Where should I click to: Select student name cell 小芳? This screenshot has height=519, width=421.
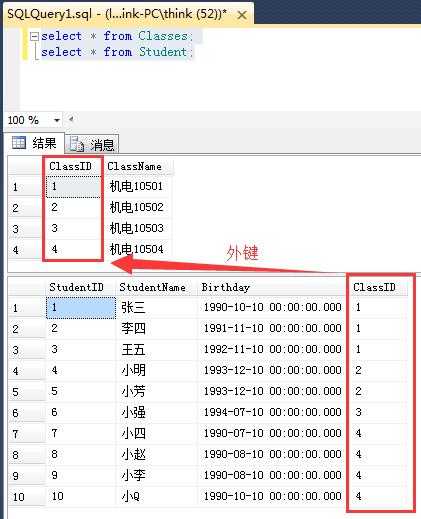[157, 391]
